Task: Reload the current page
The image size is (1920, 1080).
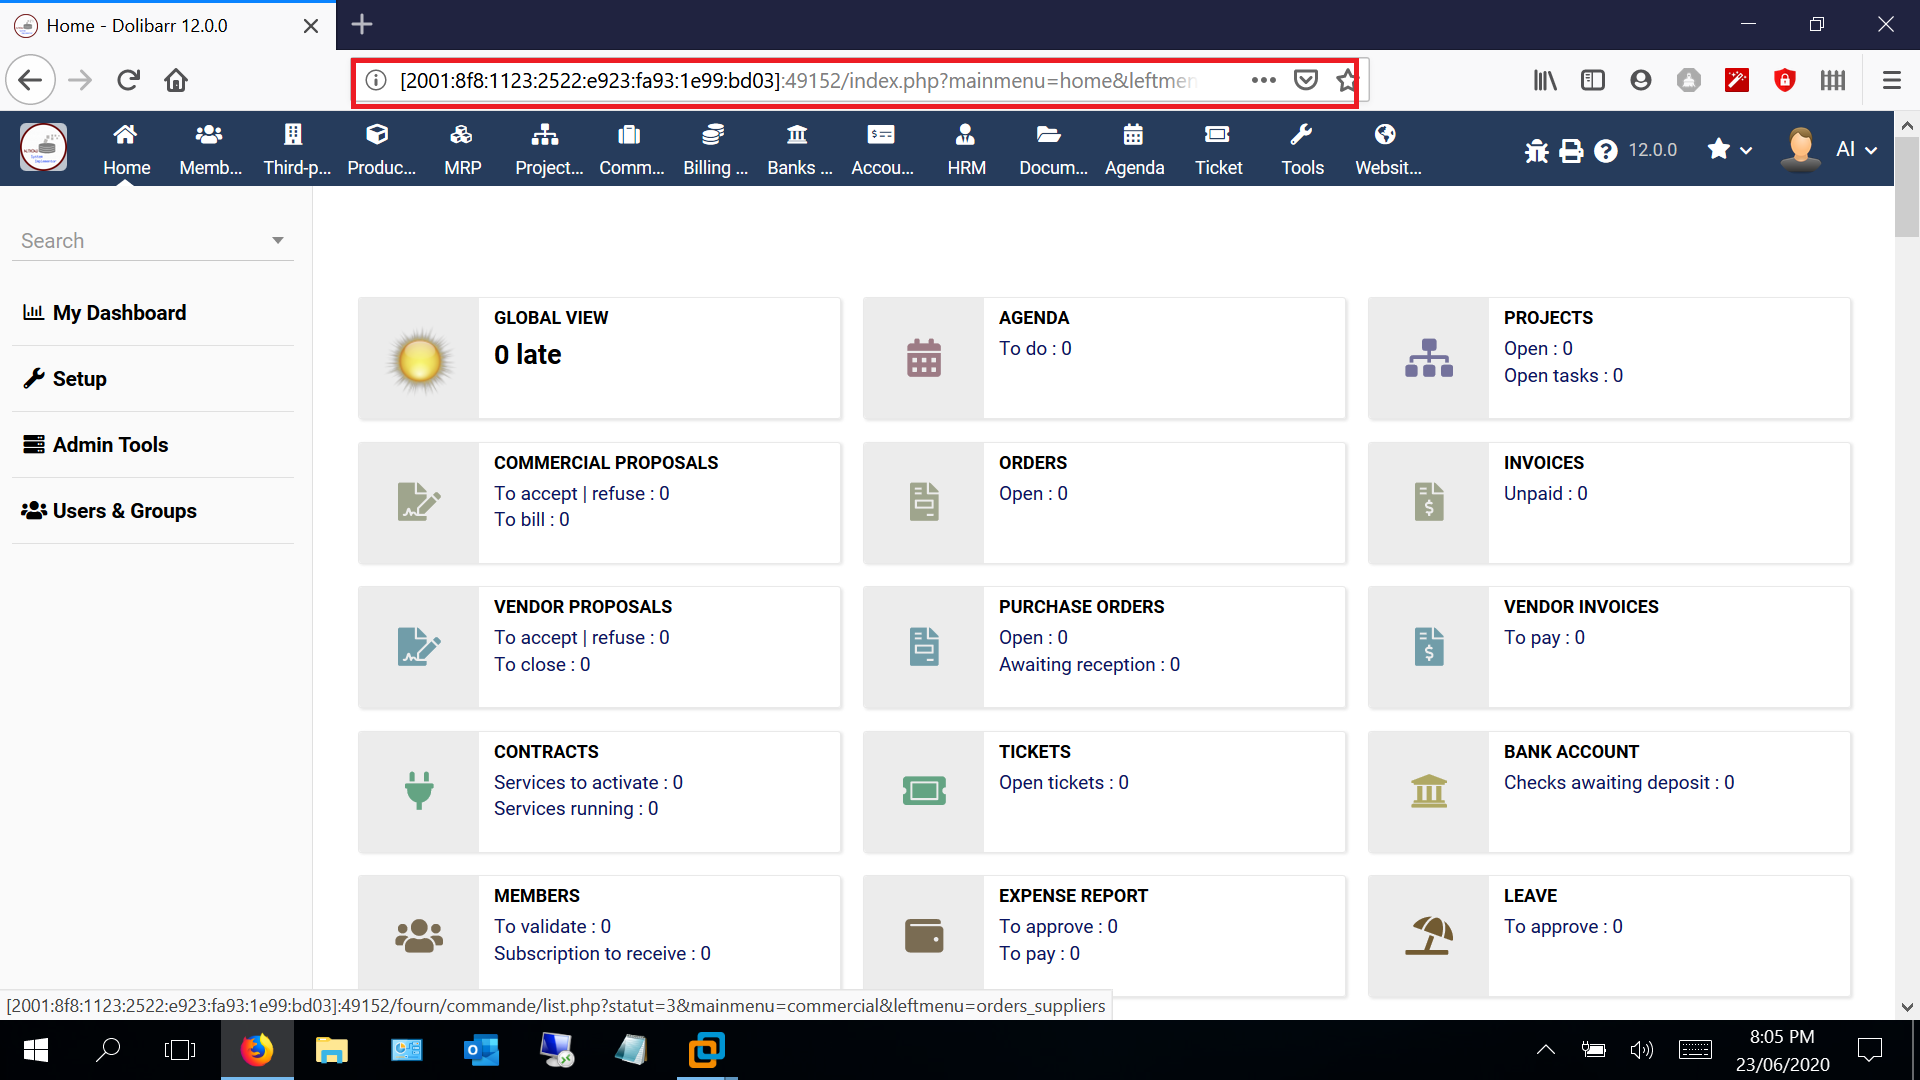Action: 128,80
